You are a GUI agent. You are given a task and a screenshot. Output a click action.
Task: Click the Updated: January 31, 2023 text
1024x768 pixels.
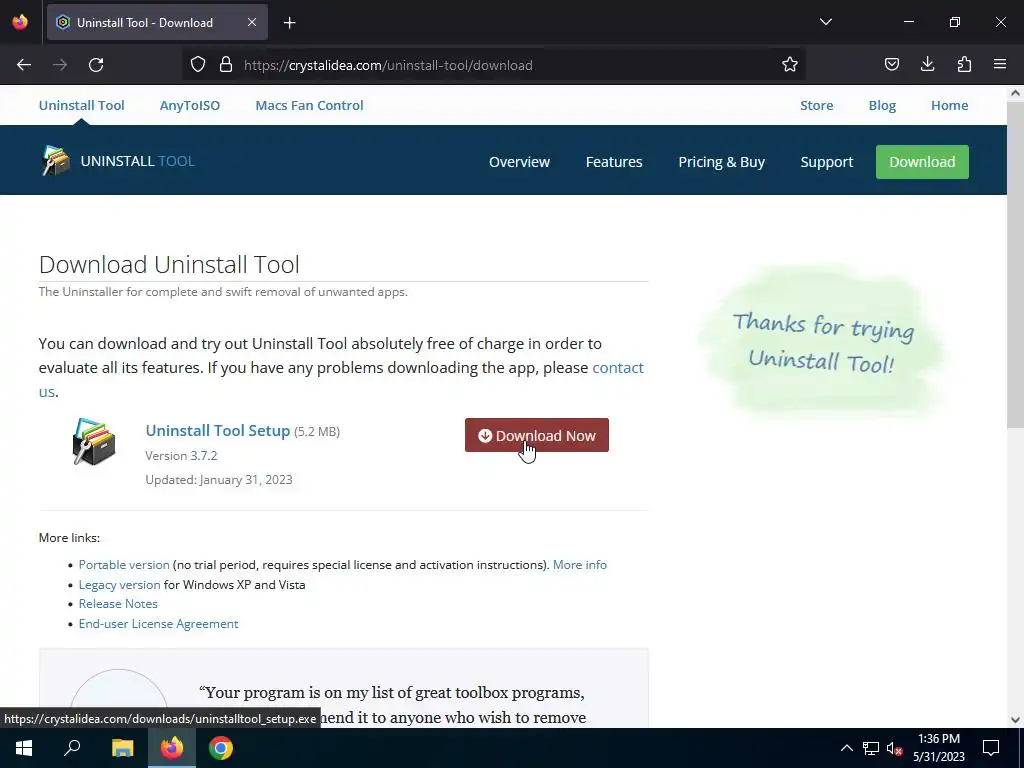tap(219, 479)
